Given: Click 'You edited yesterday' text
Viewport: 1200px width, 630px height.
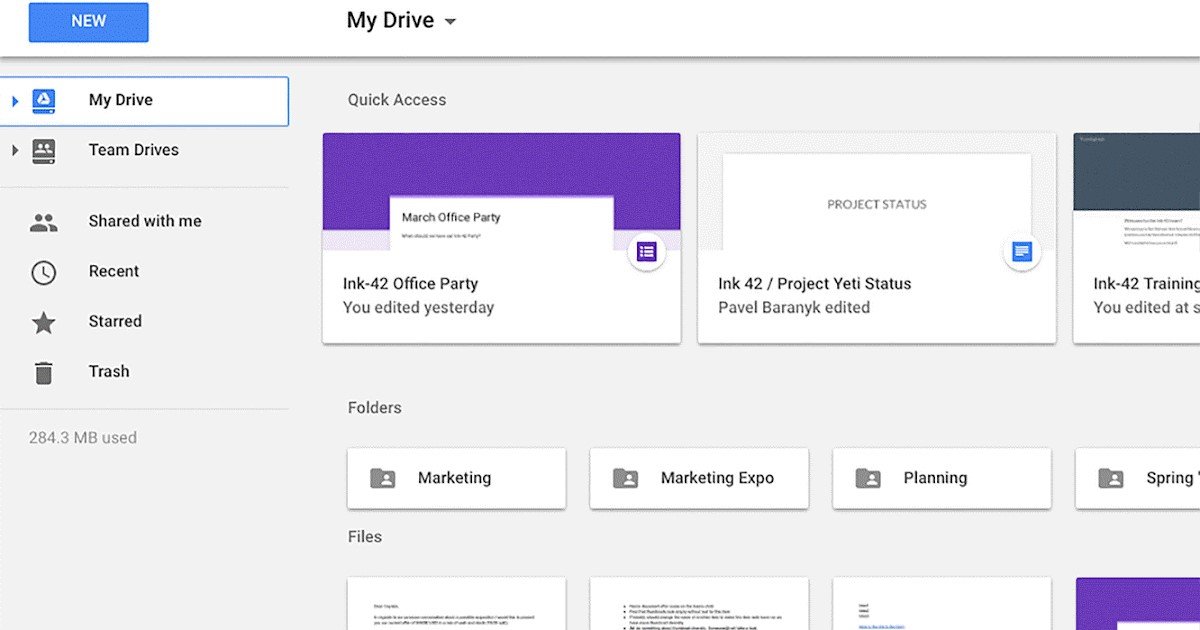Looking at the screenshot, I should point(418,308).
